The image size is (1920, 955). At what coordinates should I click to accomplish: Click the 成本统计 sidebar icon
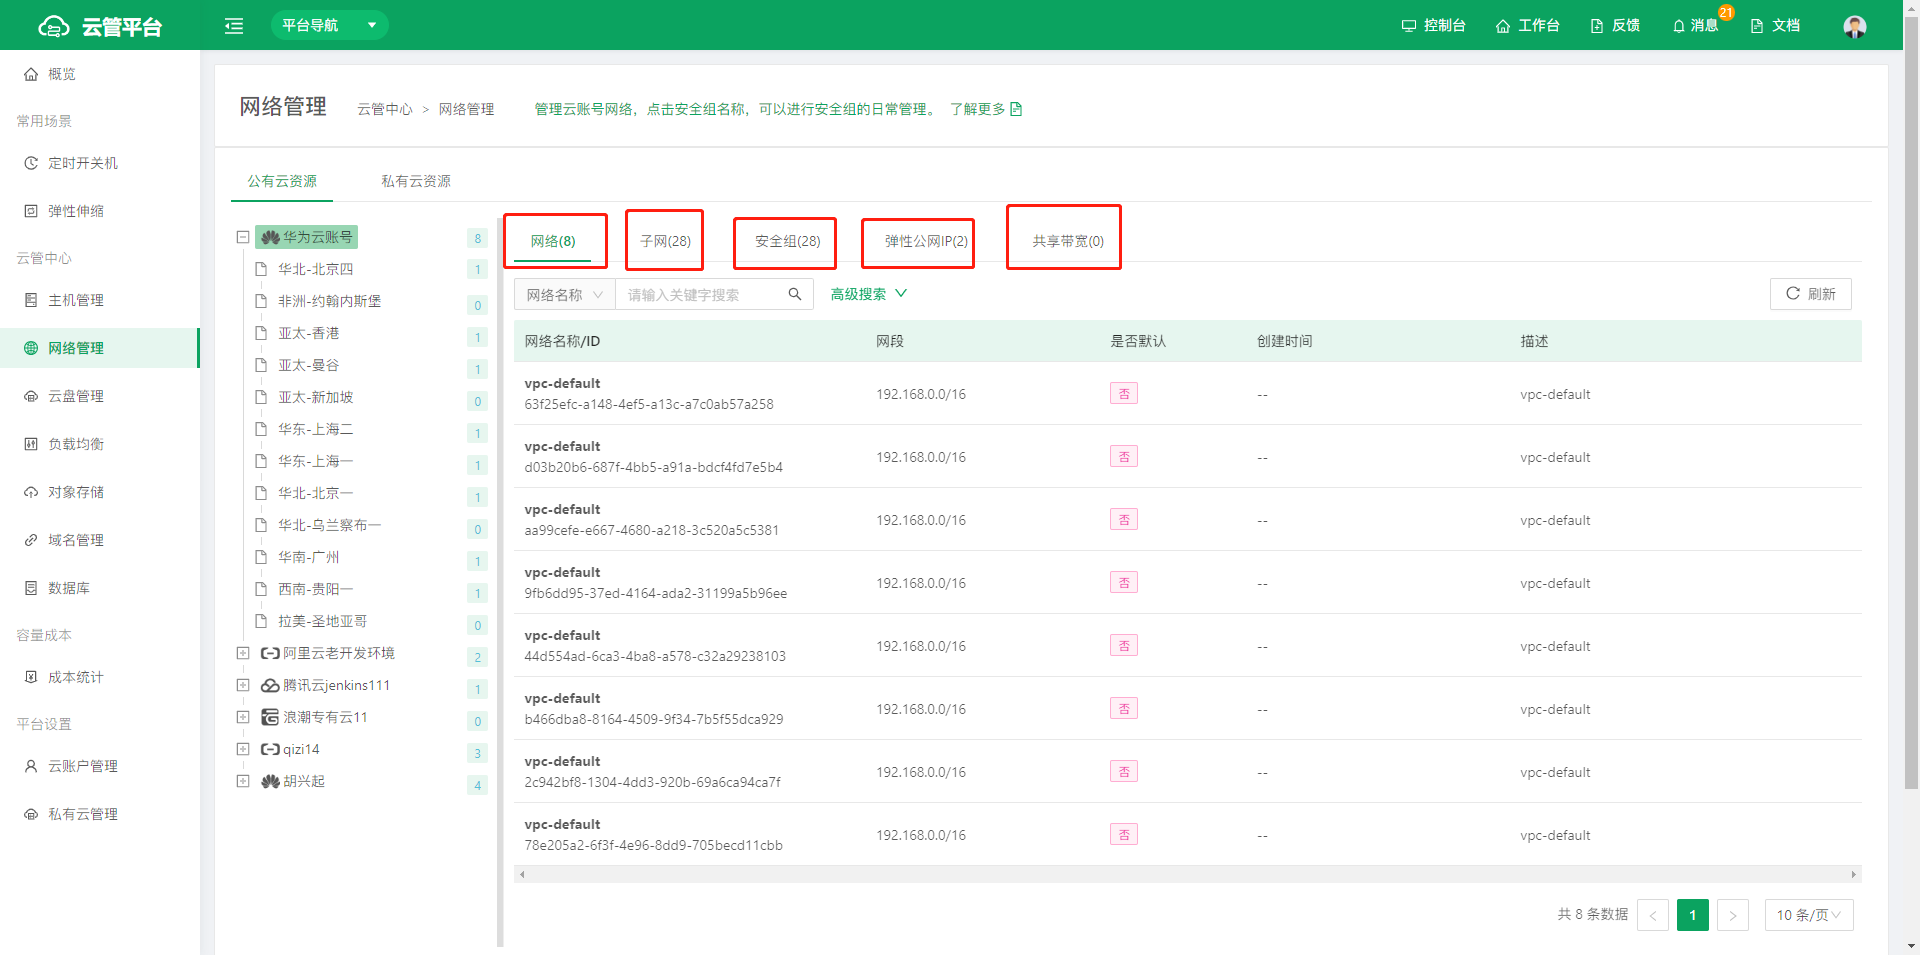point(31,677)
